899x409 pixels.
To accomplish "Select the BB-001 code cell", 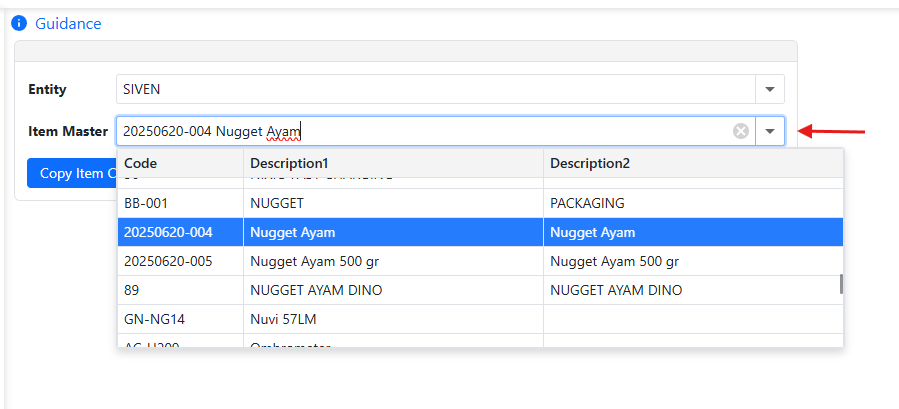I will (x=181, y=203).
